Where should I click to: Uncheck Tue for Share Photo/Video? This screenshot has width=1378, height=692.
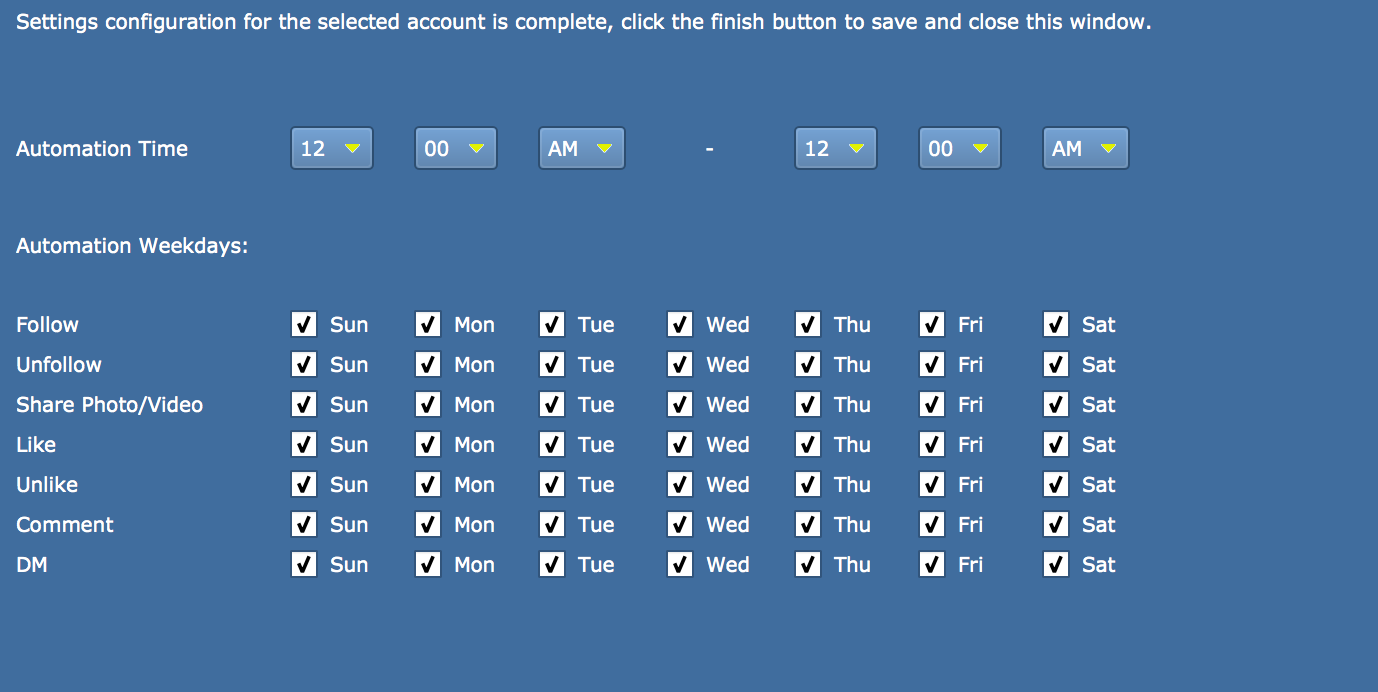[552, 404]
